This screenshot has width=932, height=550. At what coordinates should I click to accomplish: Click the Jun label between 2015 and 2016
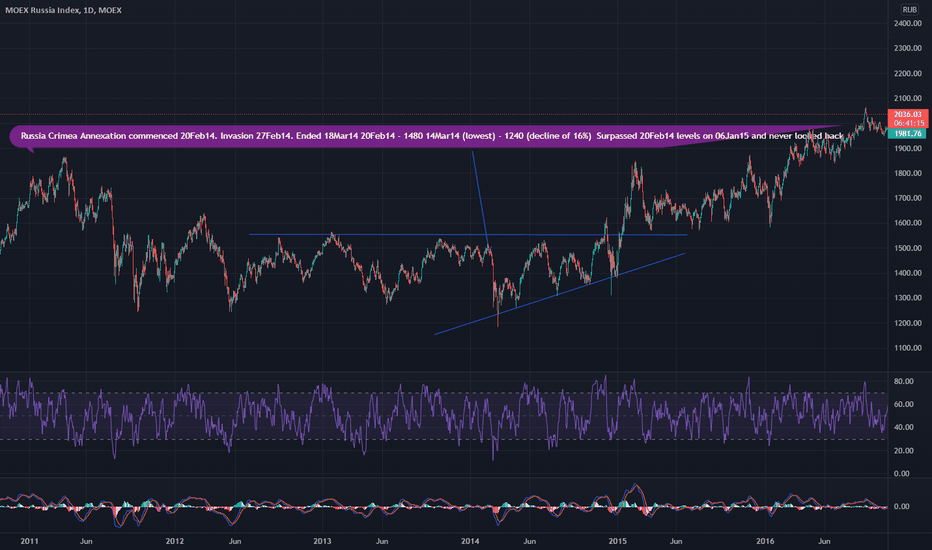click(x=676, y=541)
